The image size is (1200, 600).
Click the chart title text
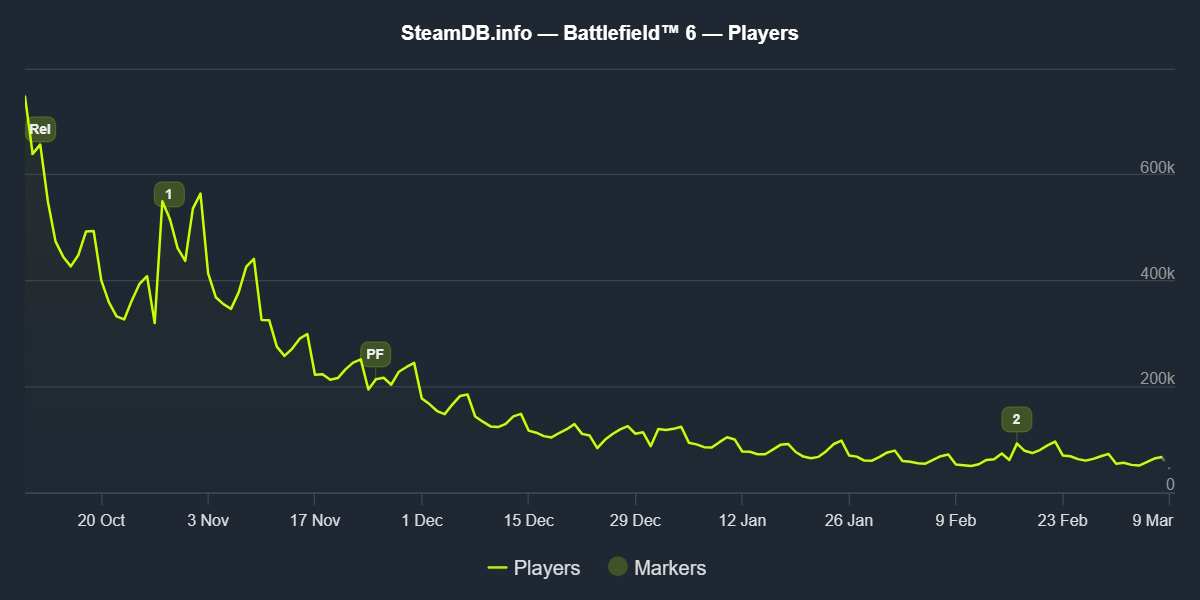tap(600, 34)
